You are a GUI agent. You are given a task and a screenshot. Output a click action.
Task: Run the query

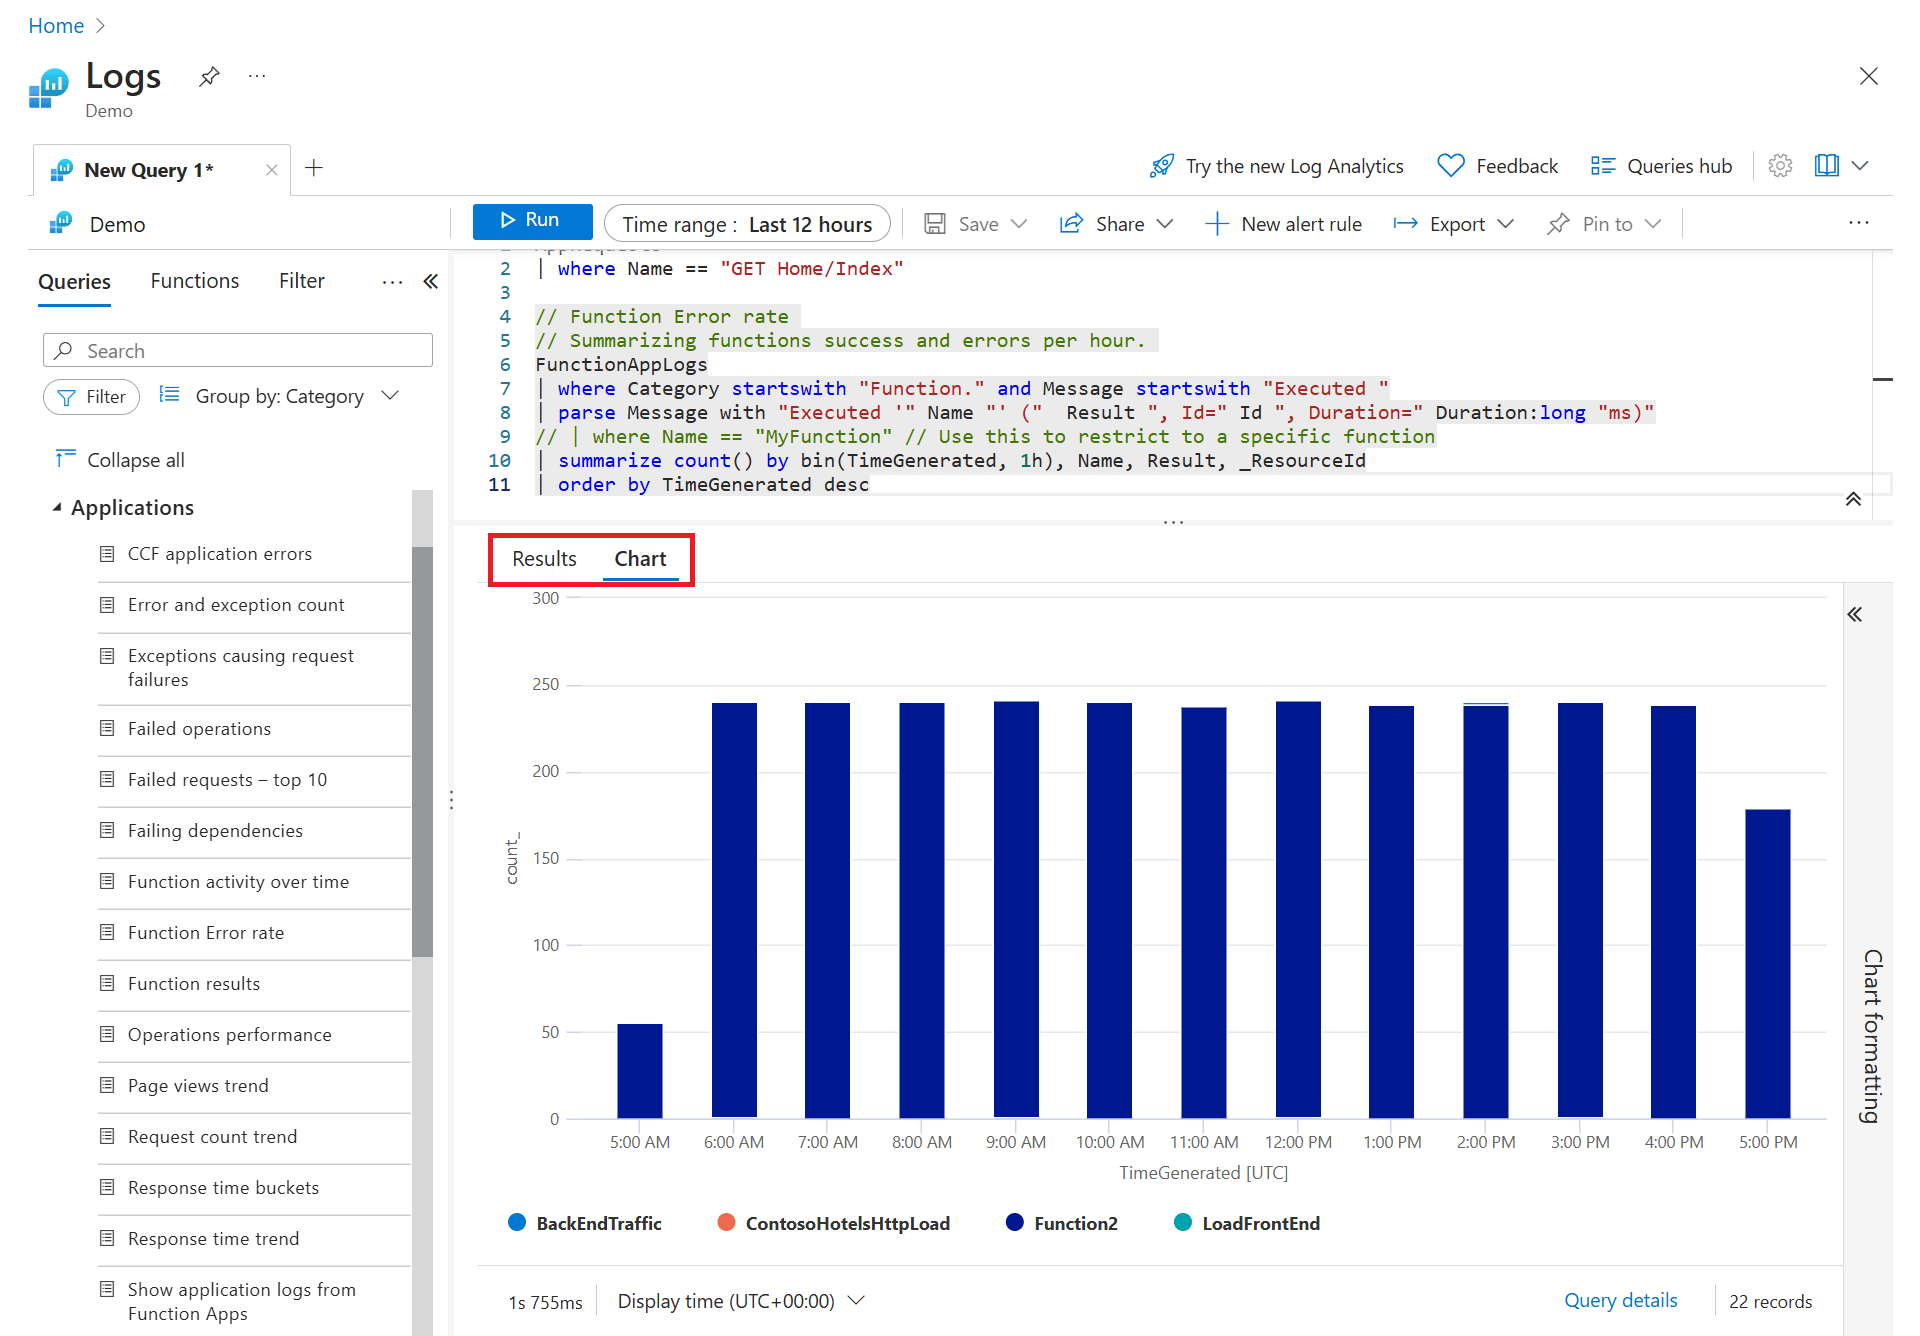[532, 221]
